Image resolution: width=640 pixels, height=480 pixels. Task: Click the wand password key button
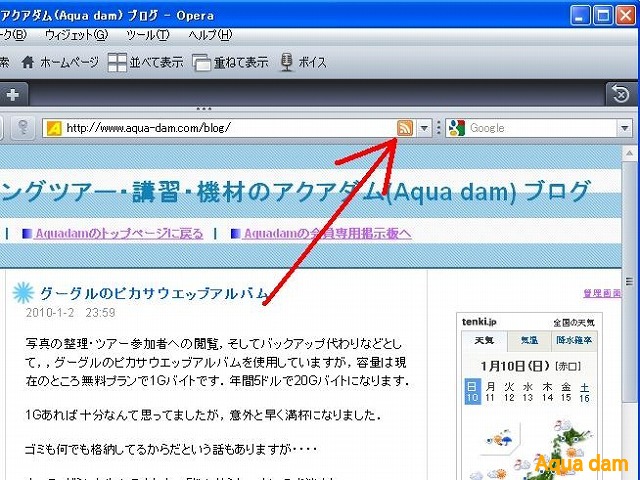tap(23, 128)
